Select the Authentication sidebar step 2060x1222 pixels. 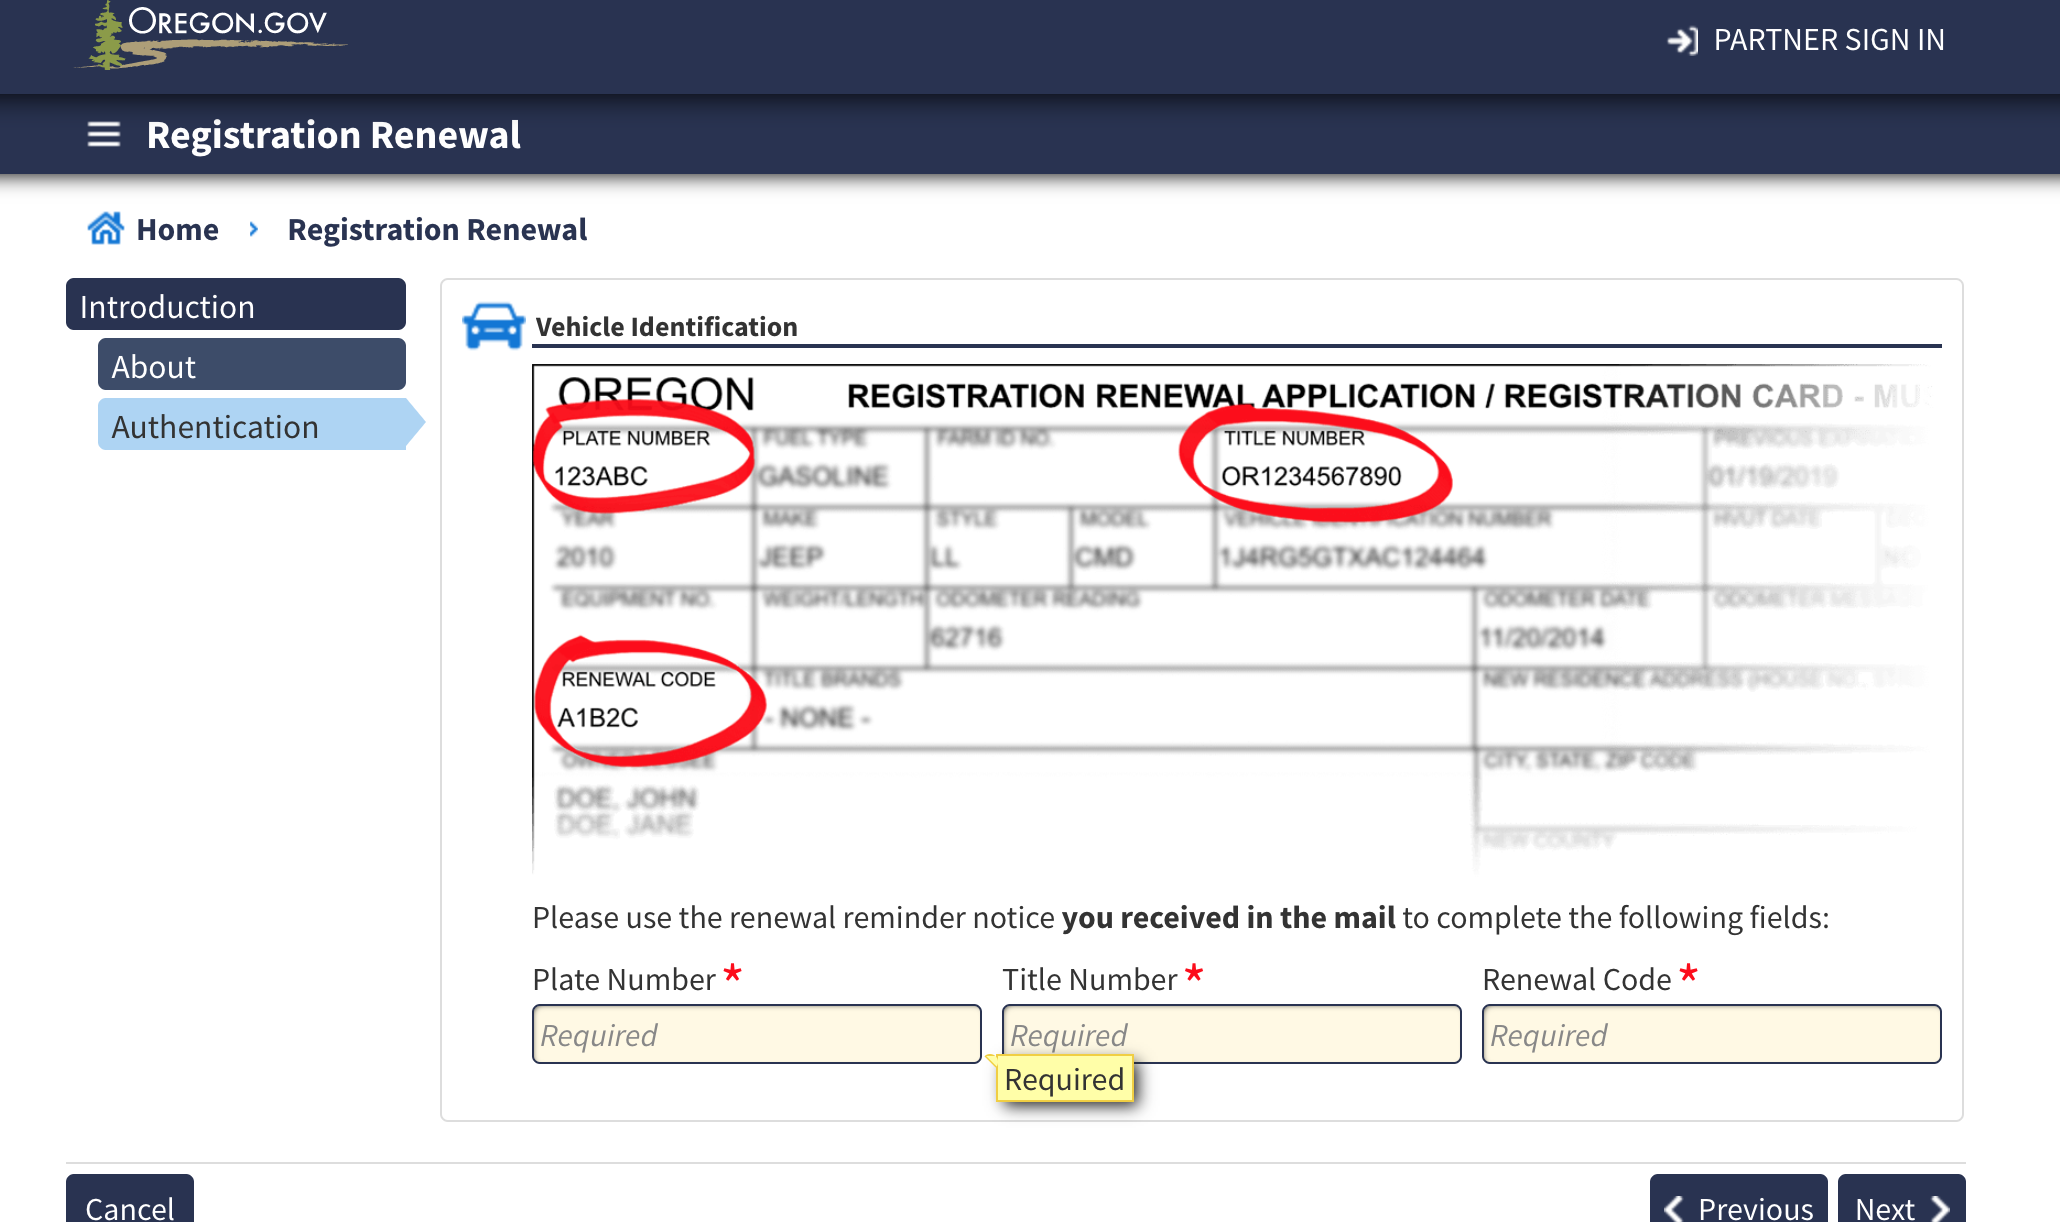click(251, 425)
